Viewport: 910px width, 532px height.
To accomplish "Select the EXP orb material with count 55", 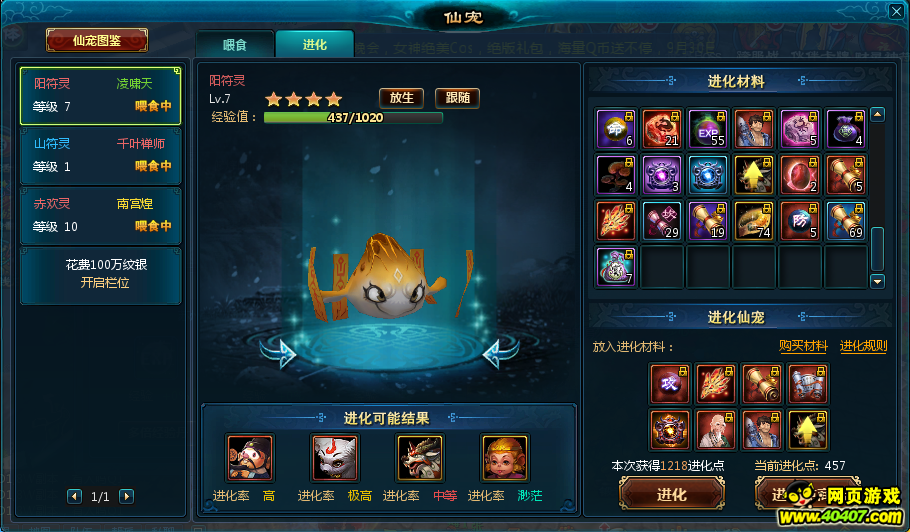I will pyautogui.click(x=707, y=129).
